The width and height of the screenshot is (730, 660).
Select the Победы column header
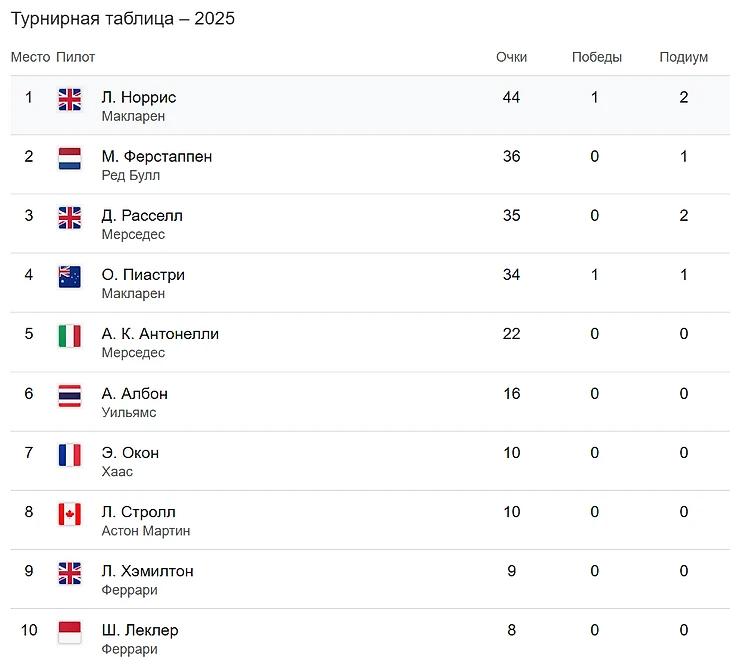pyautogui.click(x=596, y=57)
